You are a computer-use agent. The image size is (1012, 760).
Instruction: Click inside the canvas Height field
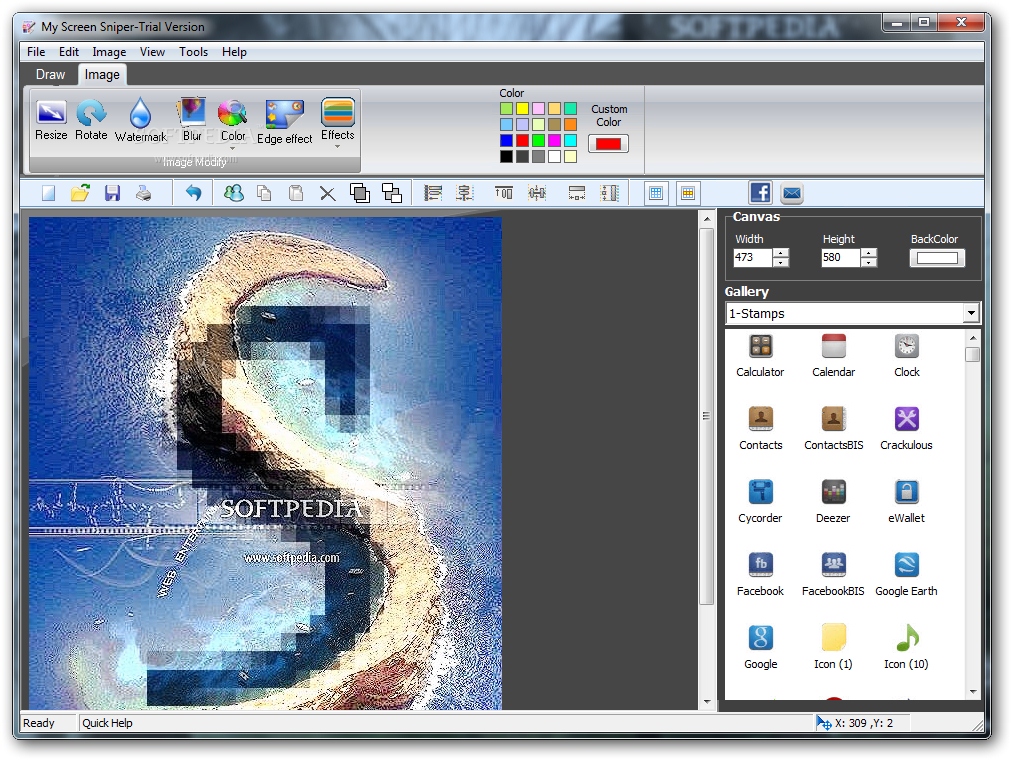tap(840, 257)
